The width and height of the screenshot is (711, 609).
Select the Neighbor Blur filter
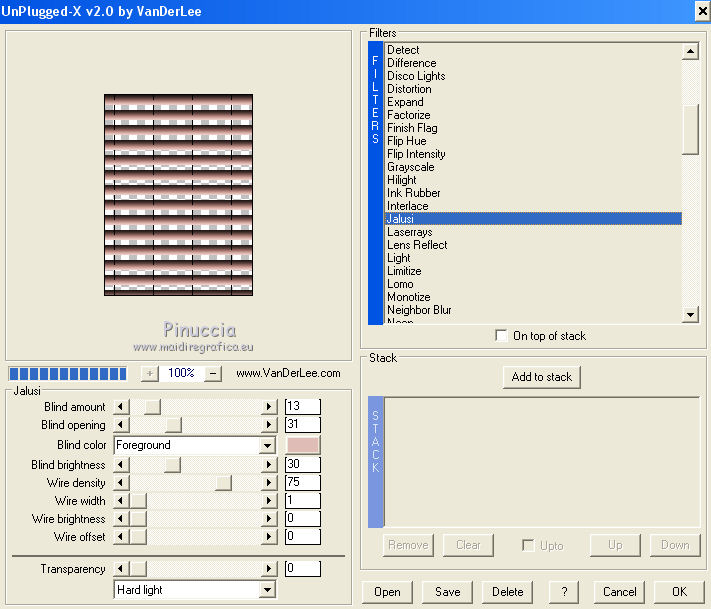(x=533, y=310)
